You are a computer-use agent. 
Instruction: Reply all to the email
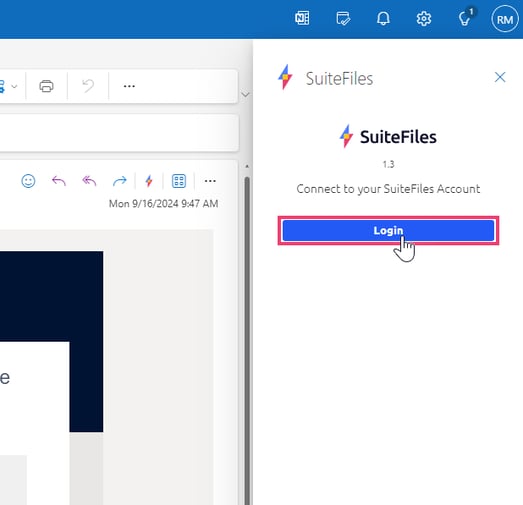(89, 181)
